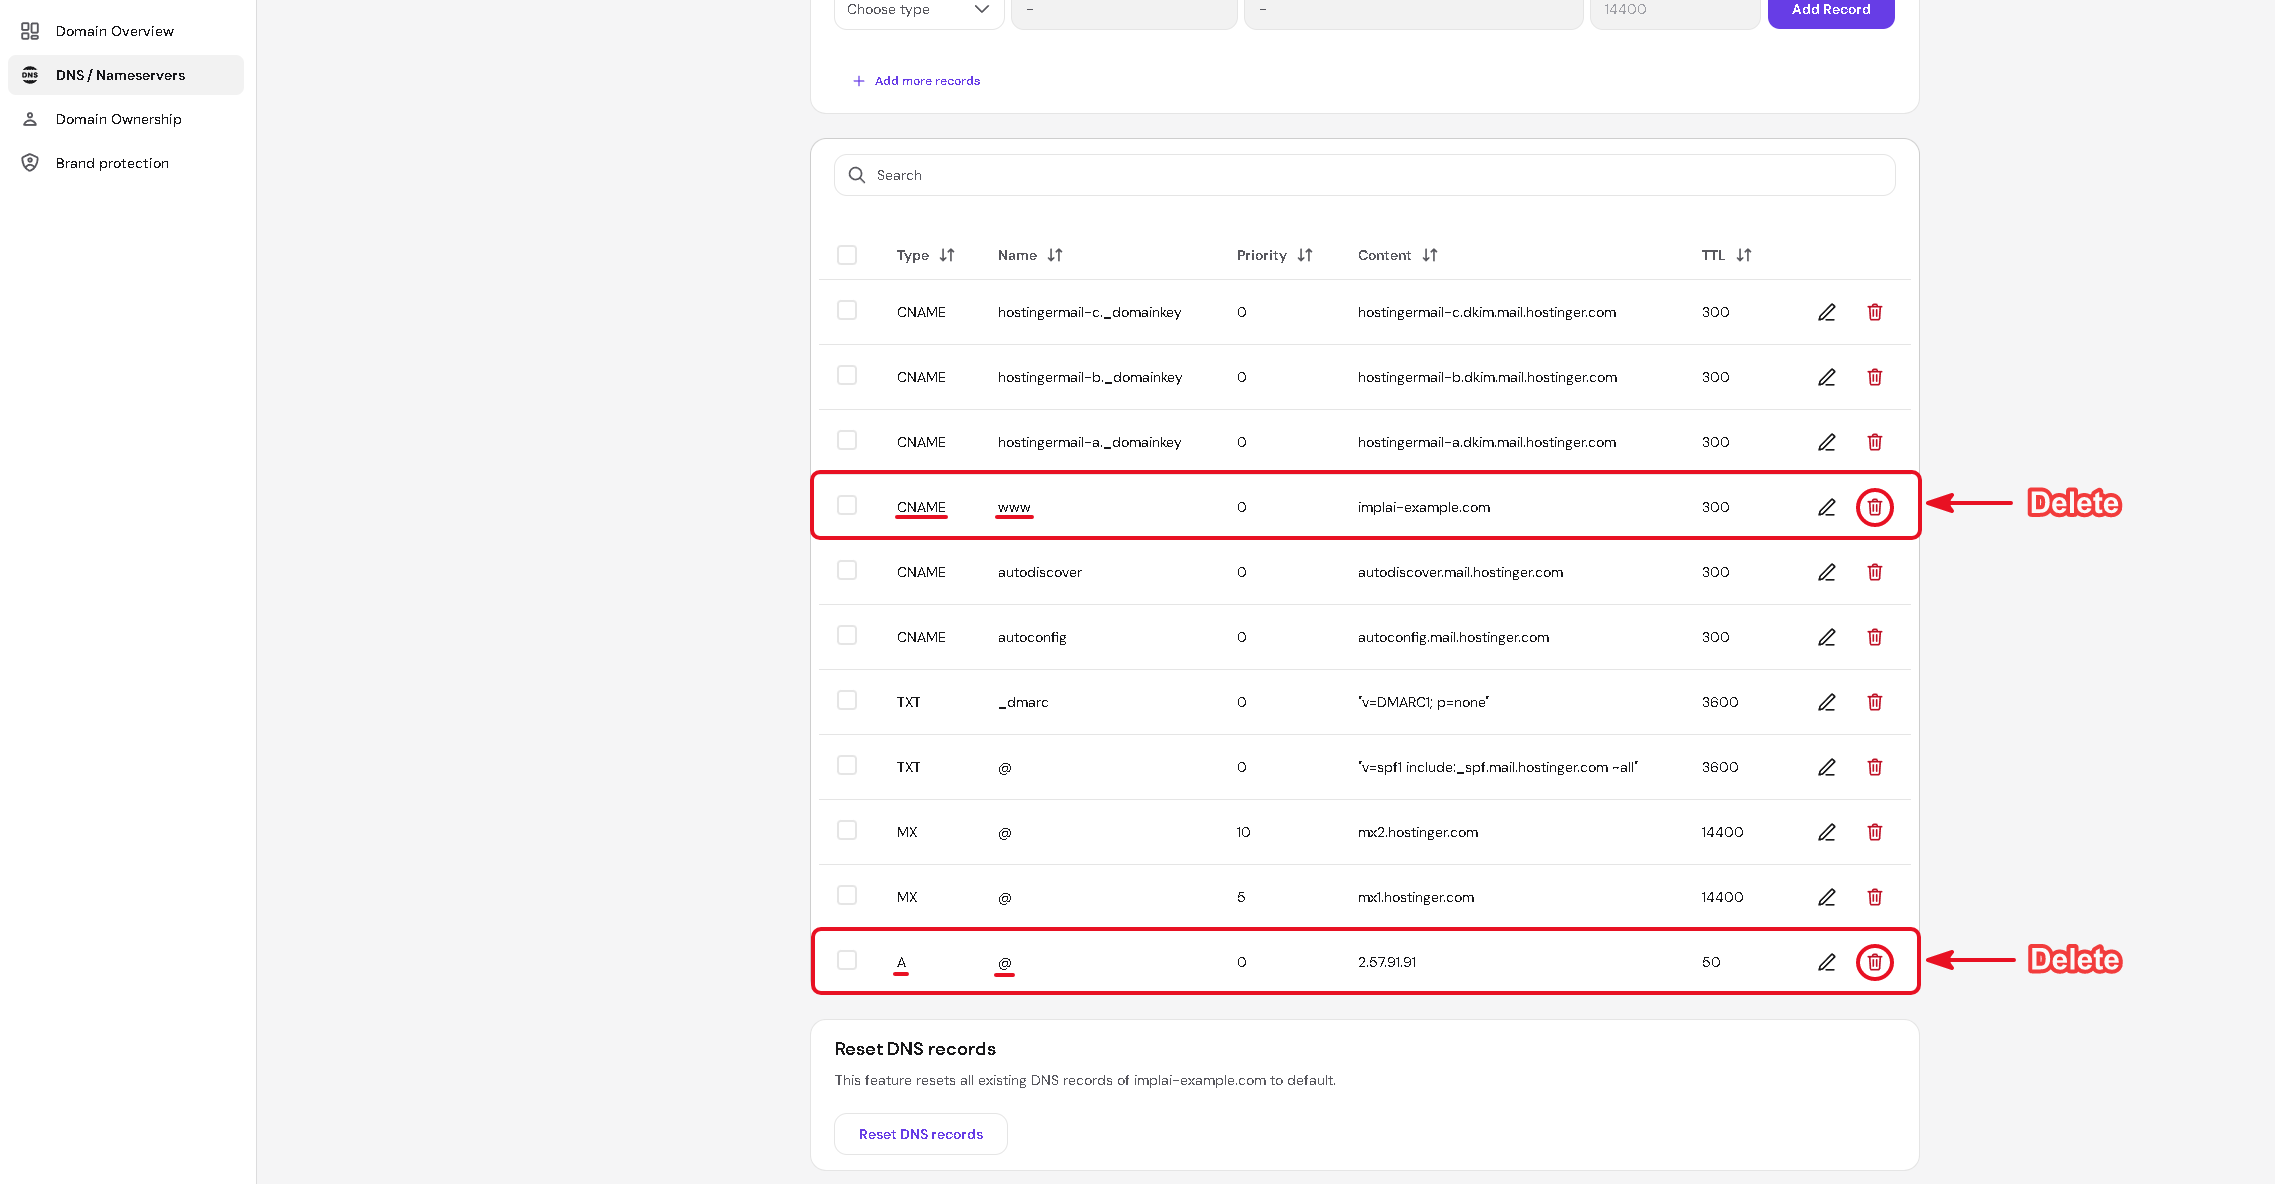Check the autoconfig row checkbox
The image size is (2275, 1184).
(847, 635)
